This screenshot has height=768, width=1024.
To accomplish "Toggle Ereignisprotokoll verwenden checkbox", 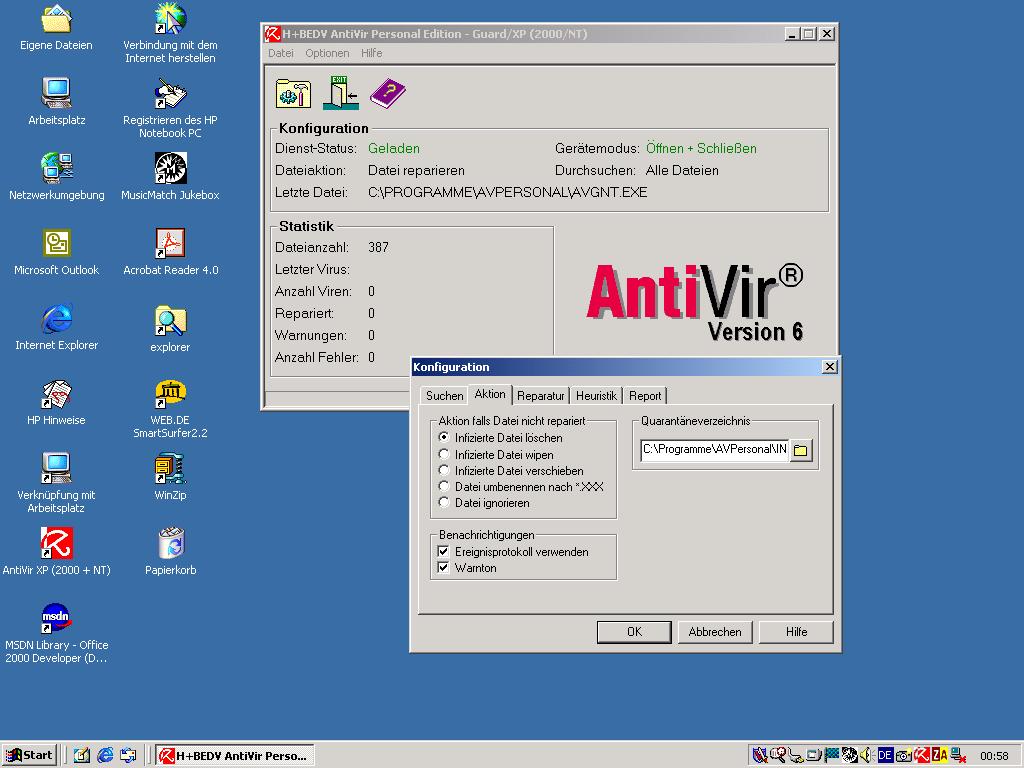I will click(513, 552).
